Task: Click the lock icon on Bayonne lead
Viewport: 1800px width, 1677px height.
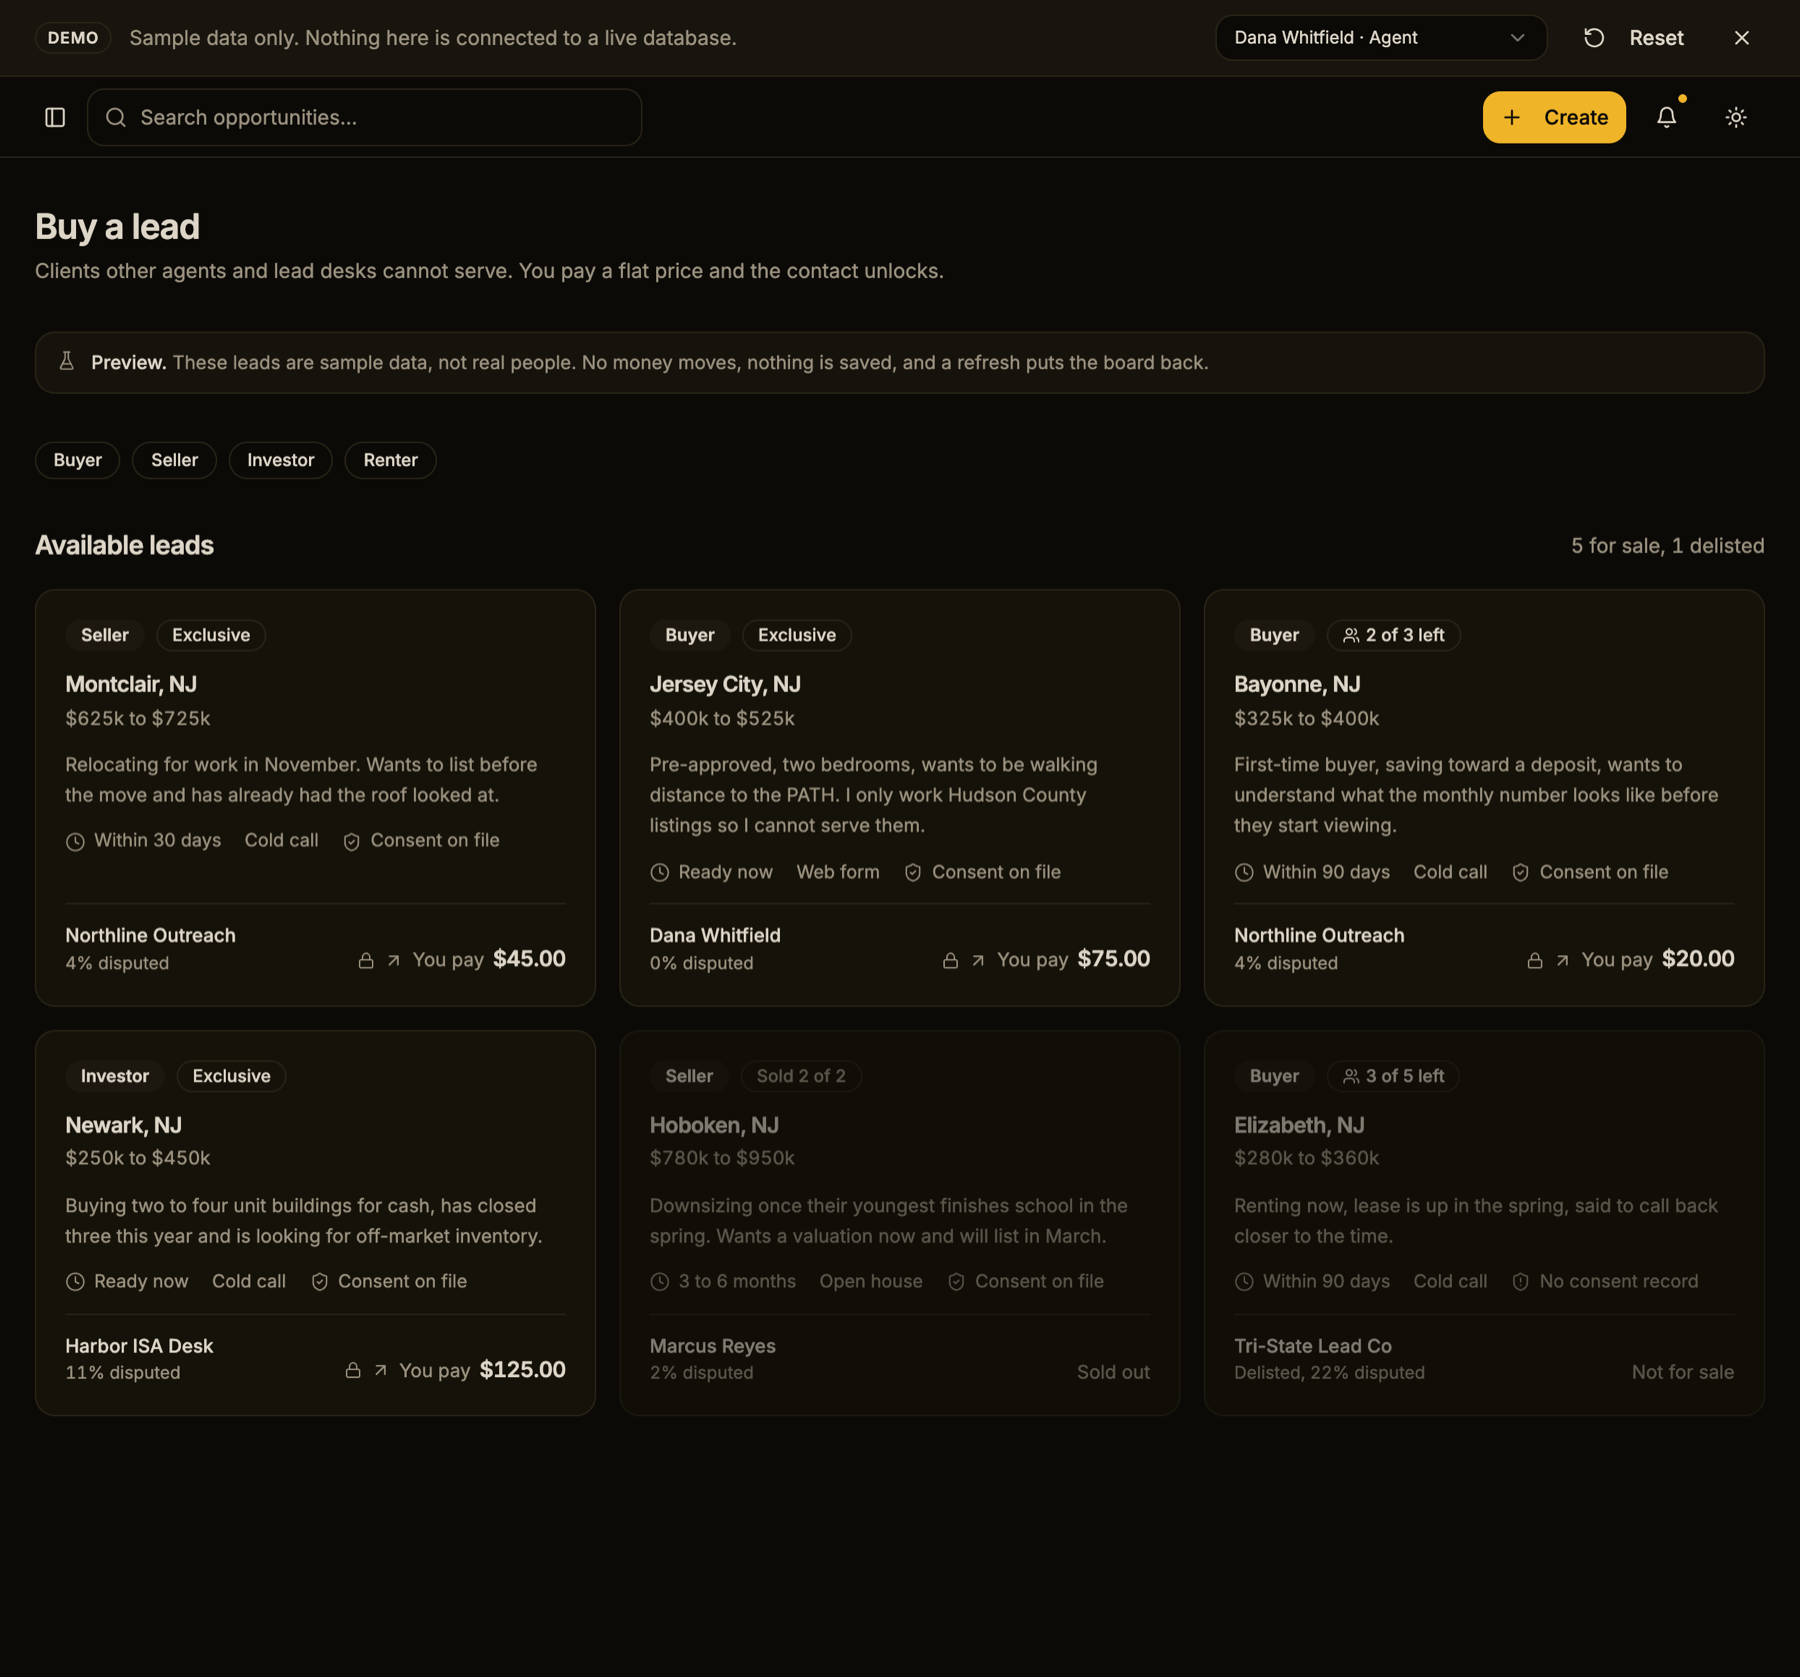Action: pyautogui.click(x=1535, y=960)
